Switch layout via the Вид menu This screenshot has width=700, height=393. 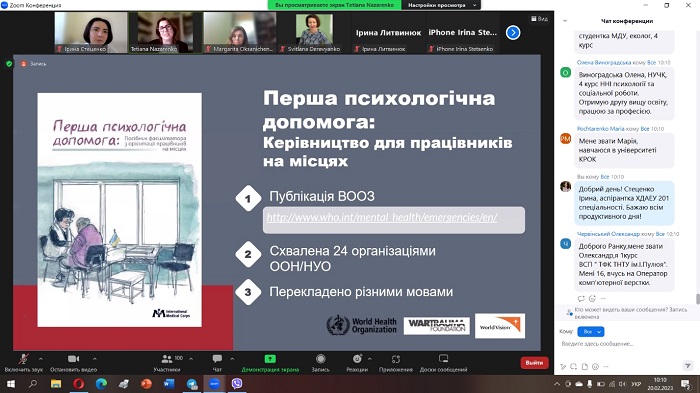click(x=540, y=19)
